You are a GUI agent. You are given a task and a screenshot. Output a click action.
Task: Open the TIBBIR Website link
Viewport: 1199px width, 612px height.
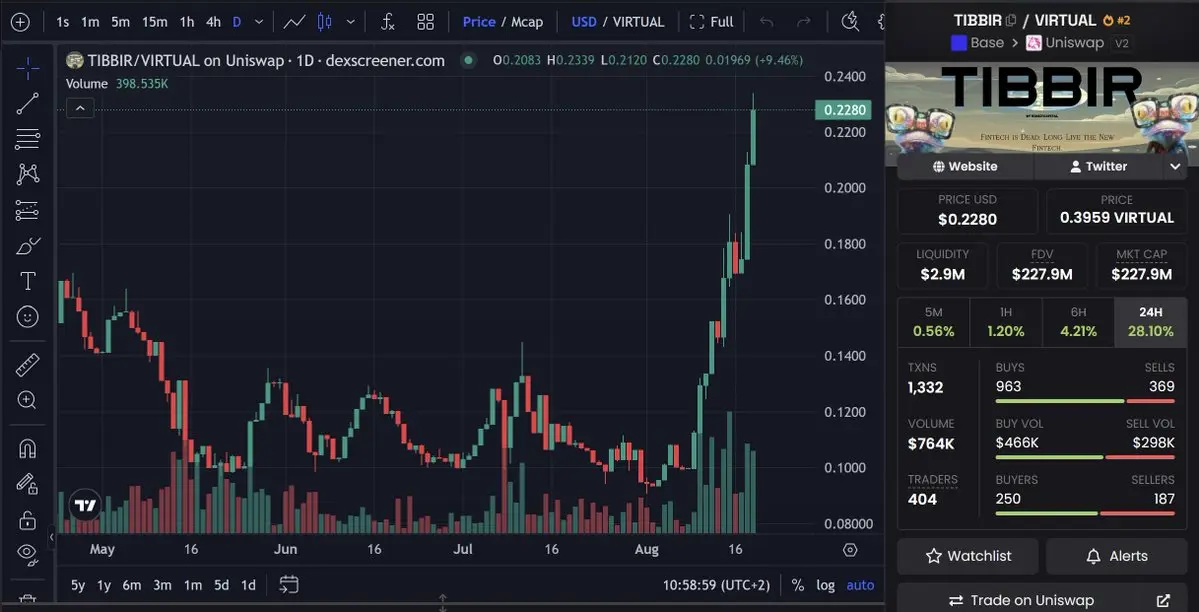[965, 166]
